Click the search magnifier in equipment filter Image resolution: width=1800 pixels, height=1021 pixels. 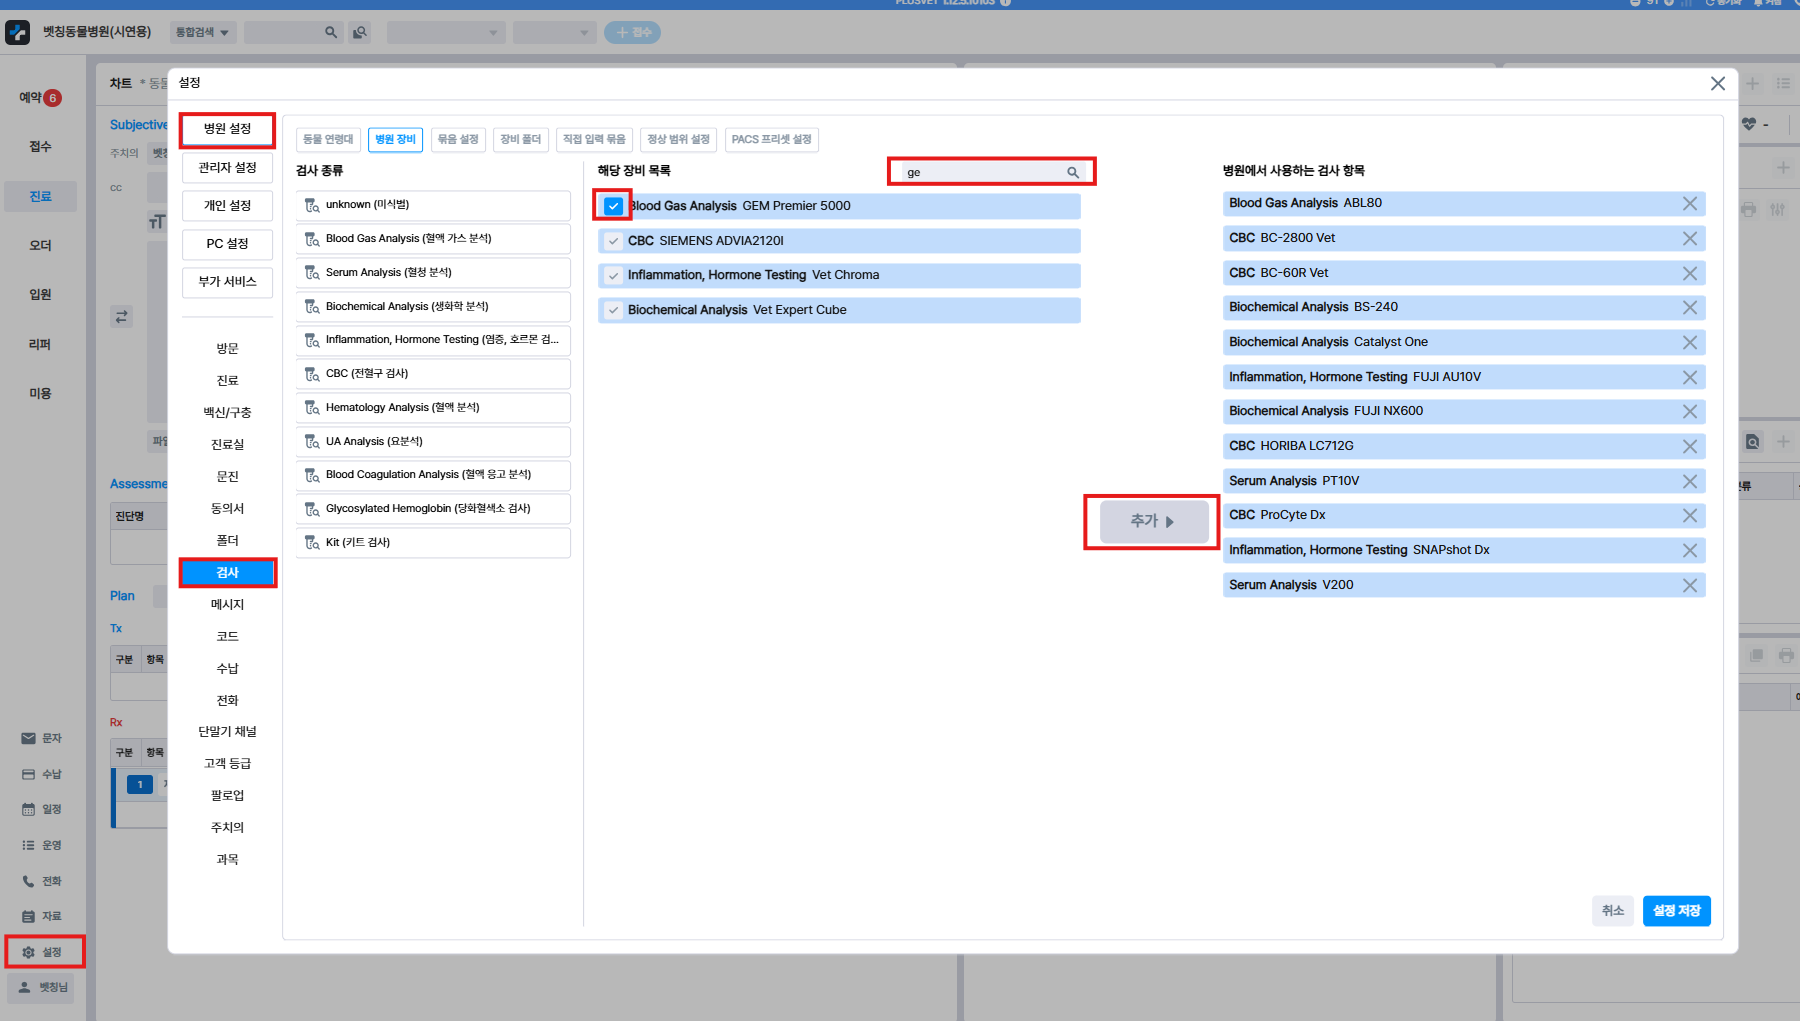coord(1073,172)
